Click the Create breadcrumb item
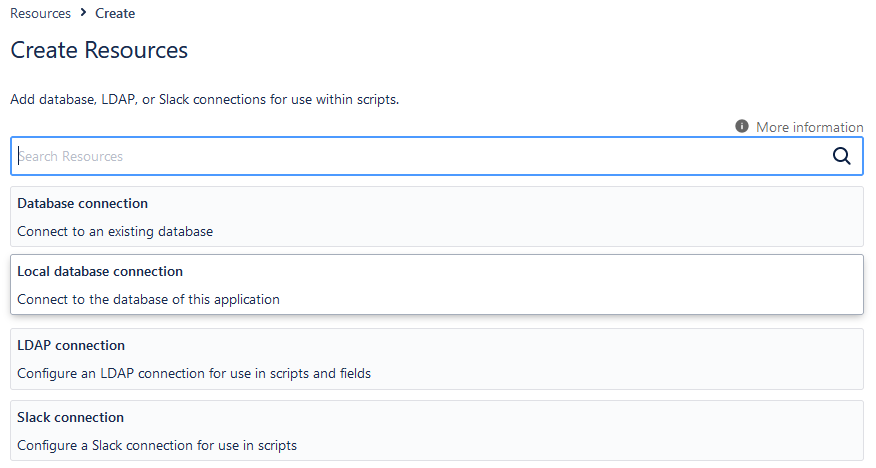The image size is (876, 468). coord(115,14)
